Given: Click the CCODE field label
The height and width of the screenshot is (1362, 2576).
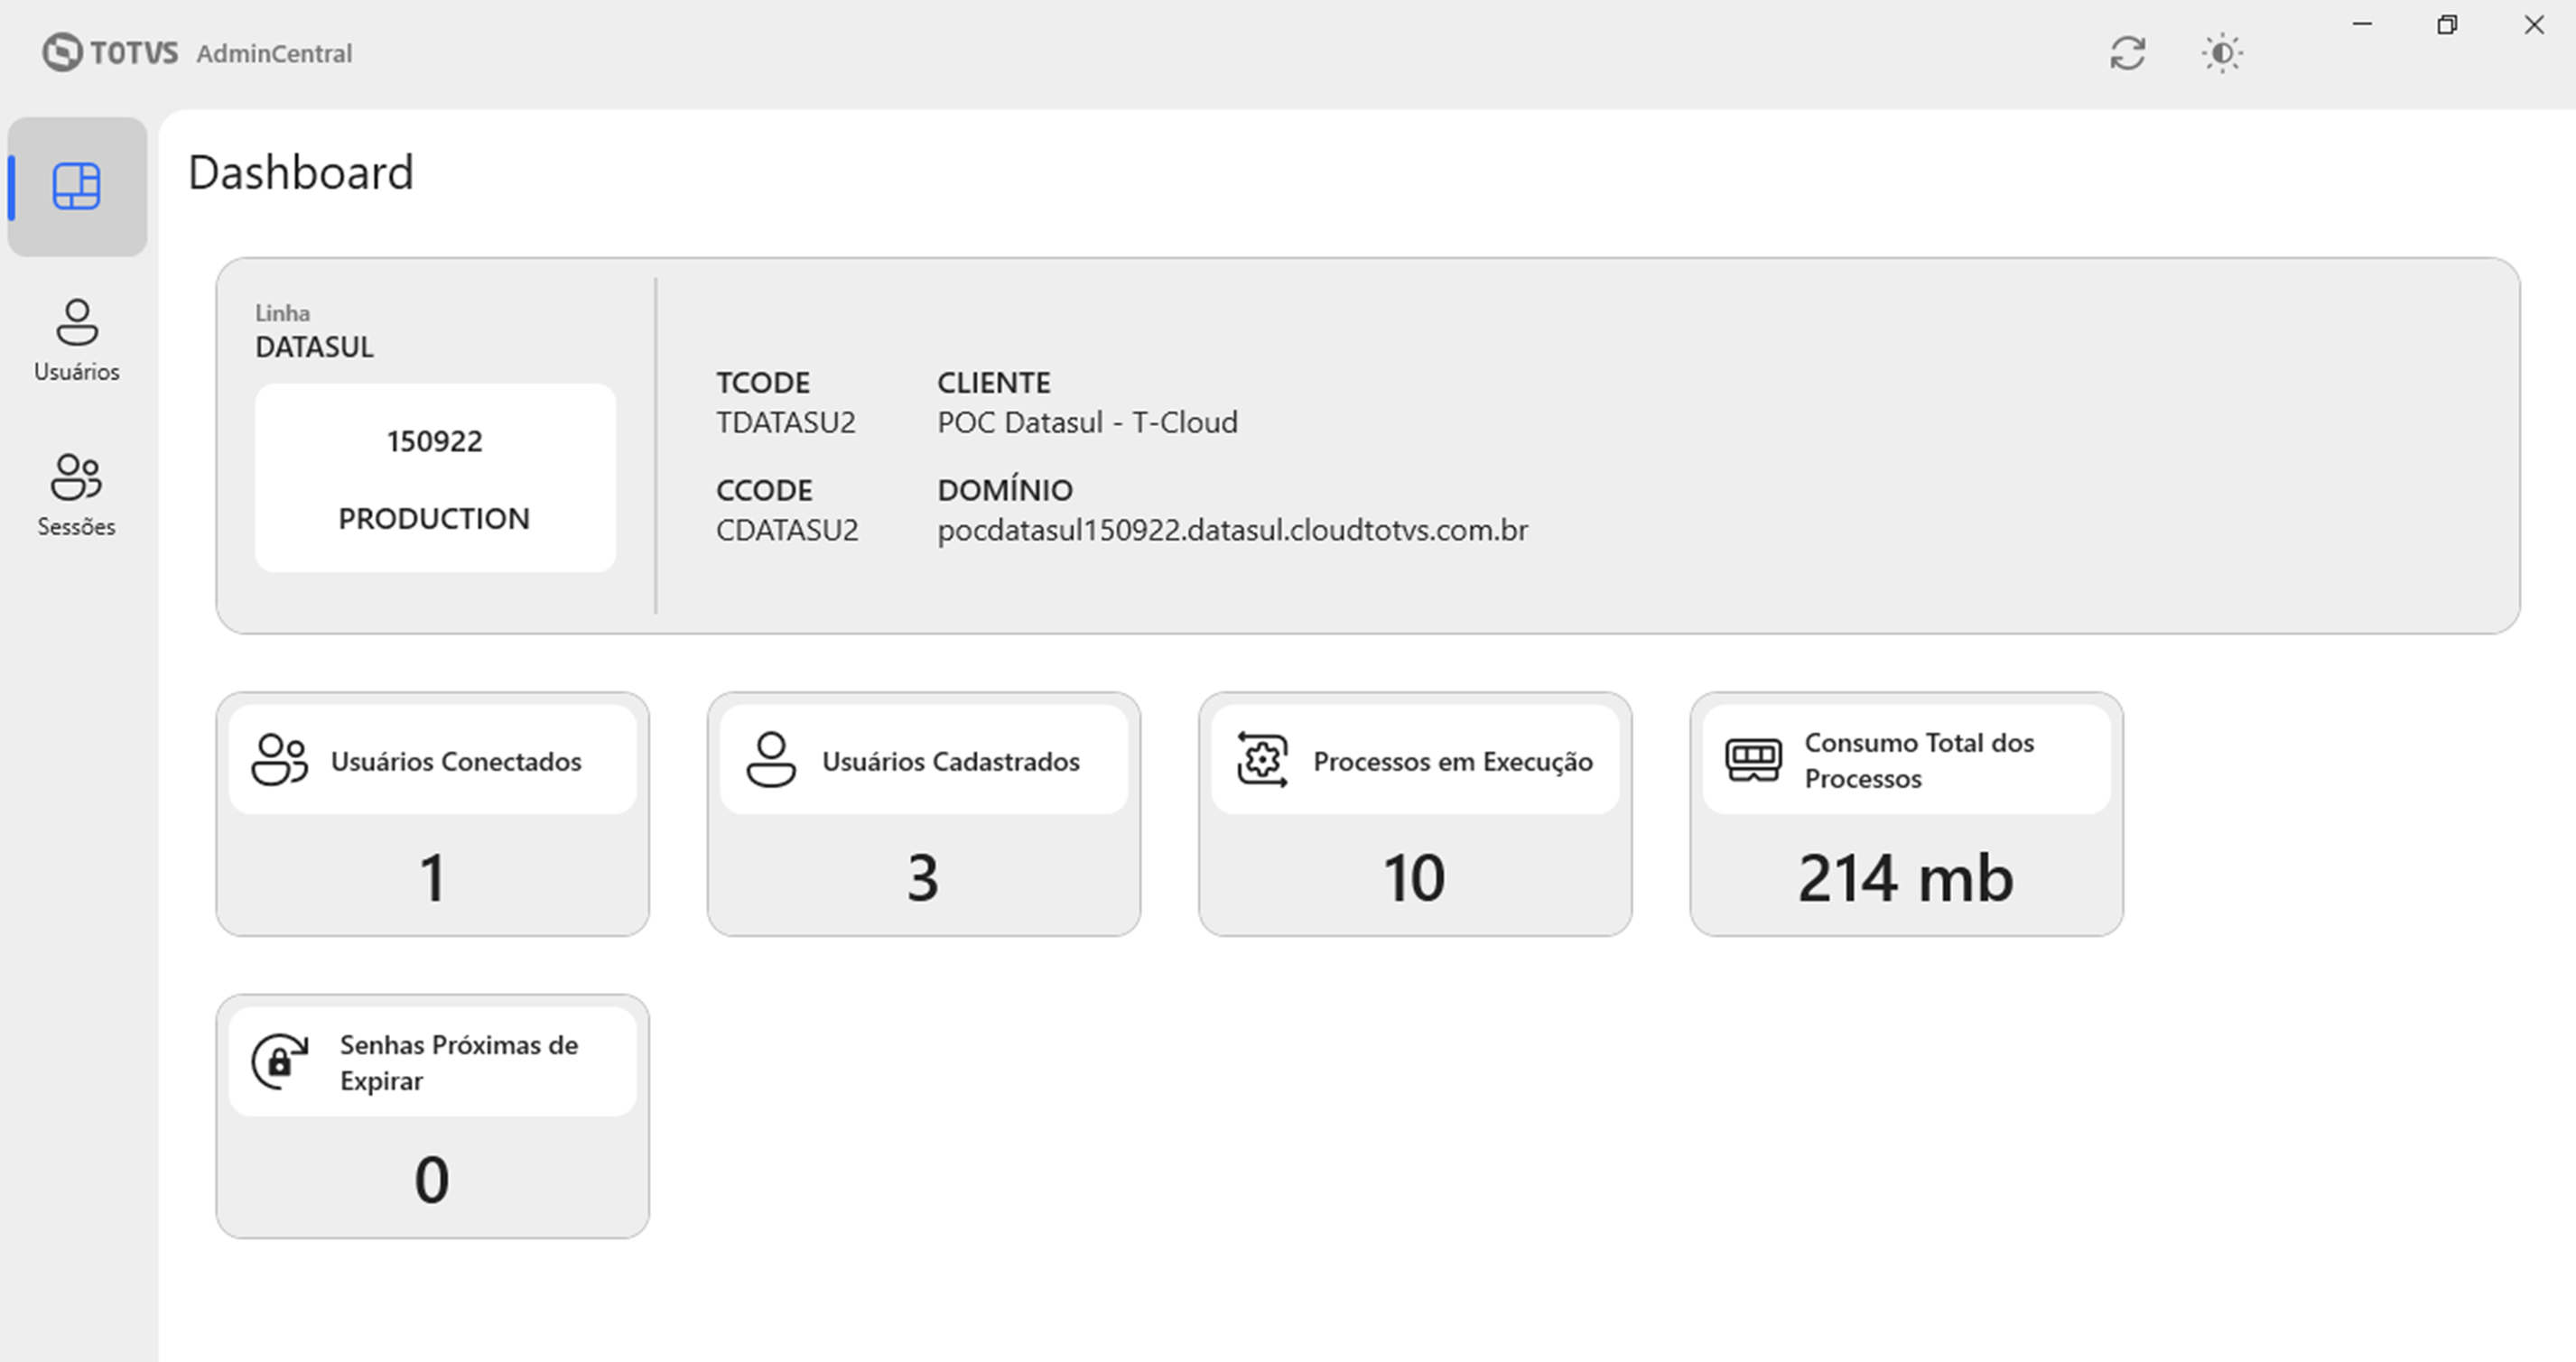Looking at the screenshot, I should (764, 490).
